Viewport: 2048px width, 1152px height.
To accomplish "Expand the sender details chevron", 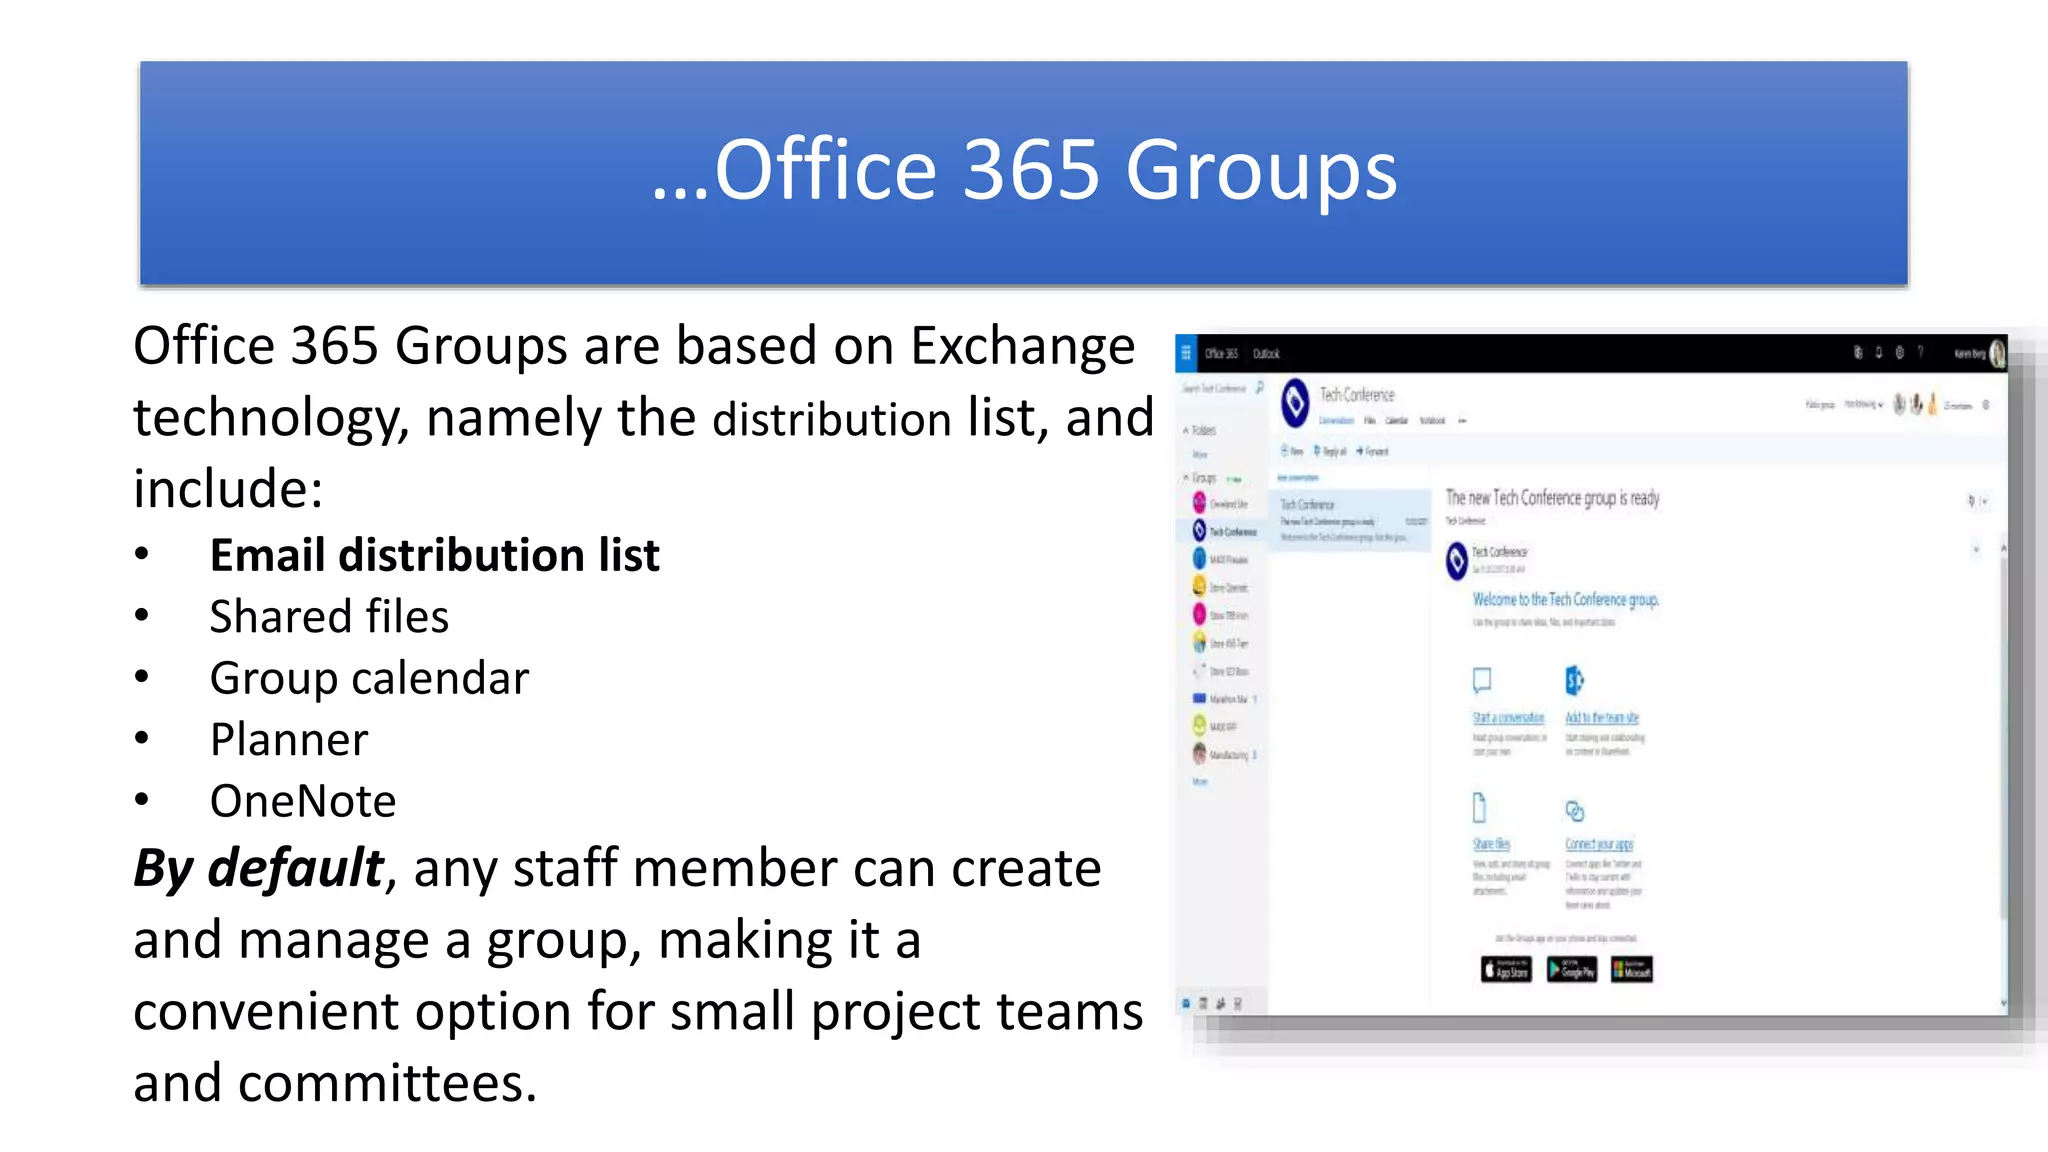I will coord(1976,550).
